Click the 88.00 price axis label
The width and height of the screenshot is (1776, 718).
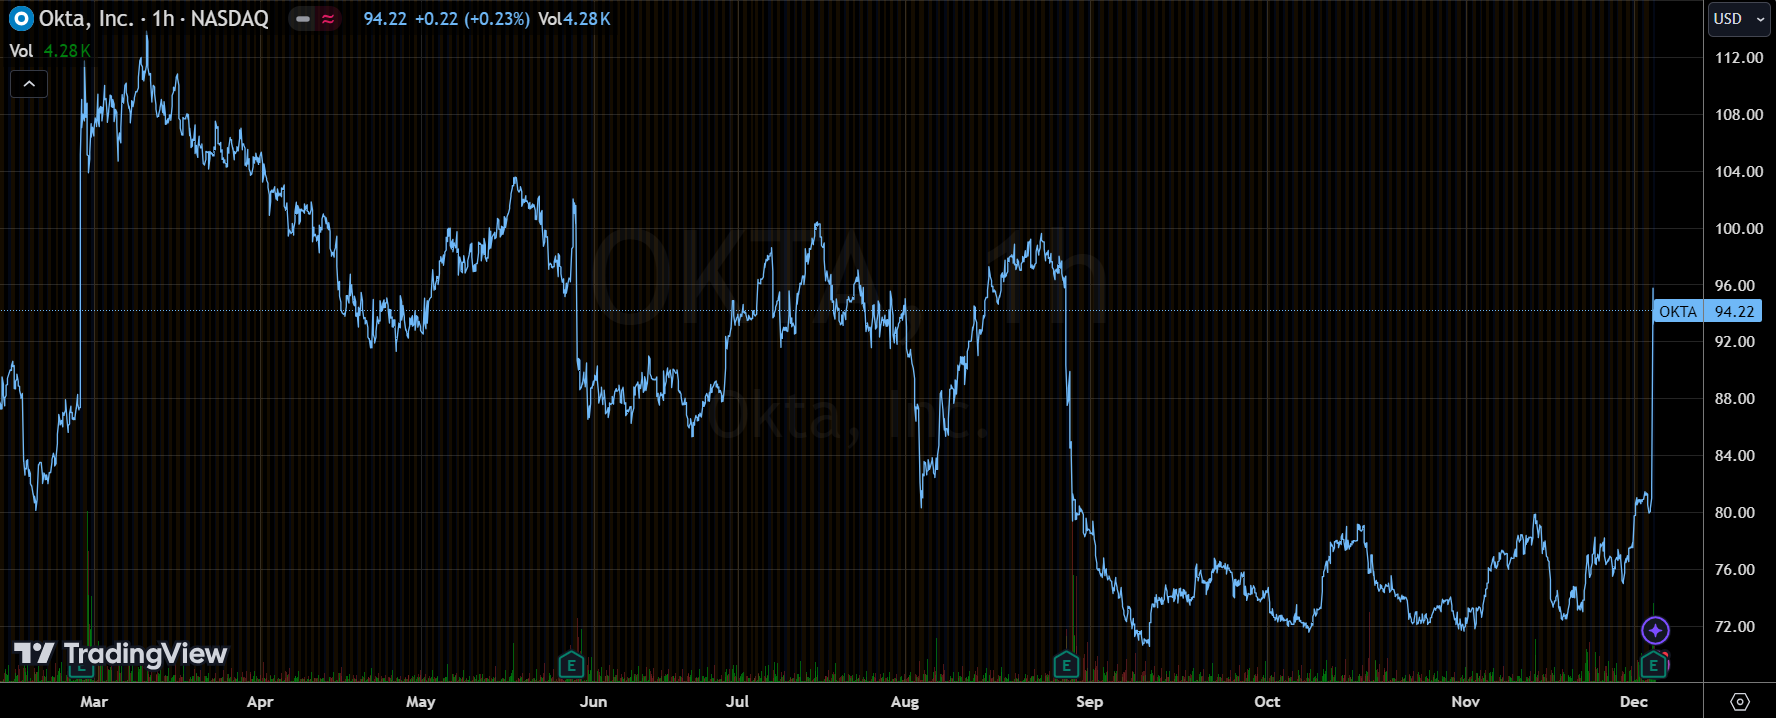click(x=1734, y=399)
